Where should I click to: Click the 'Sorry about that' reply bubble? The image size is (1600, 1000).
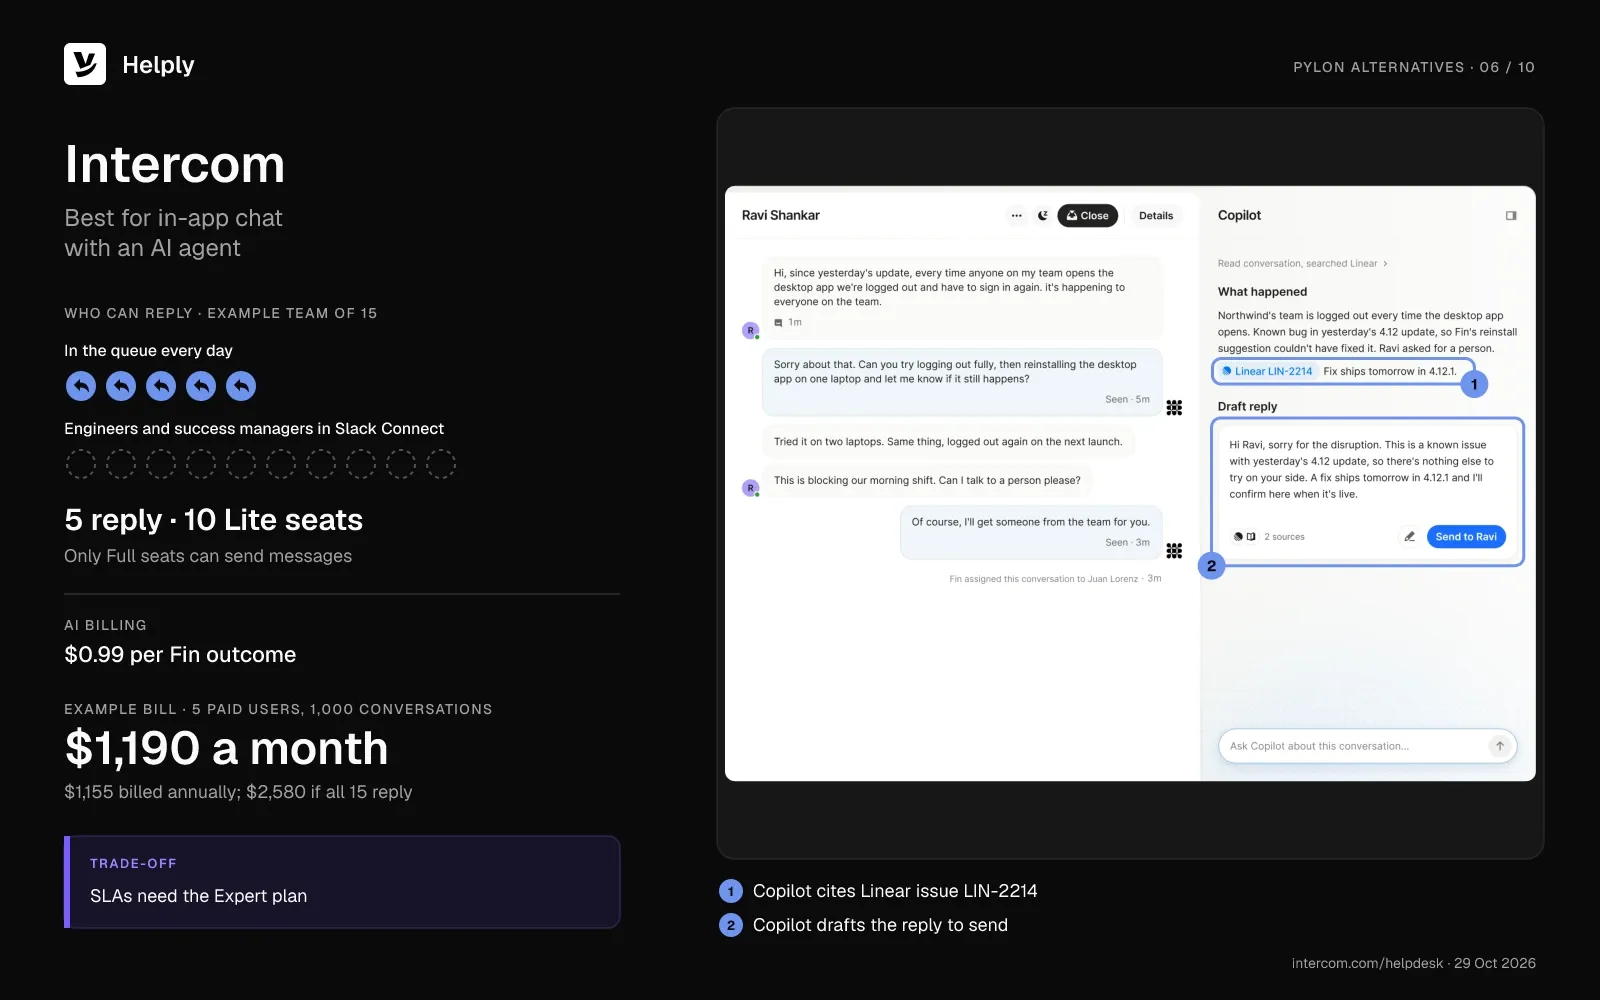point(962,382)
